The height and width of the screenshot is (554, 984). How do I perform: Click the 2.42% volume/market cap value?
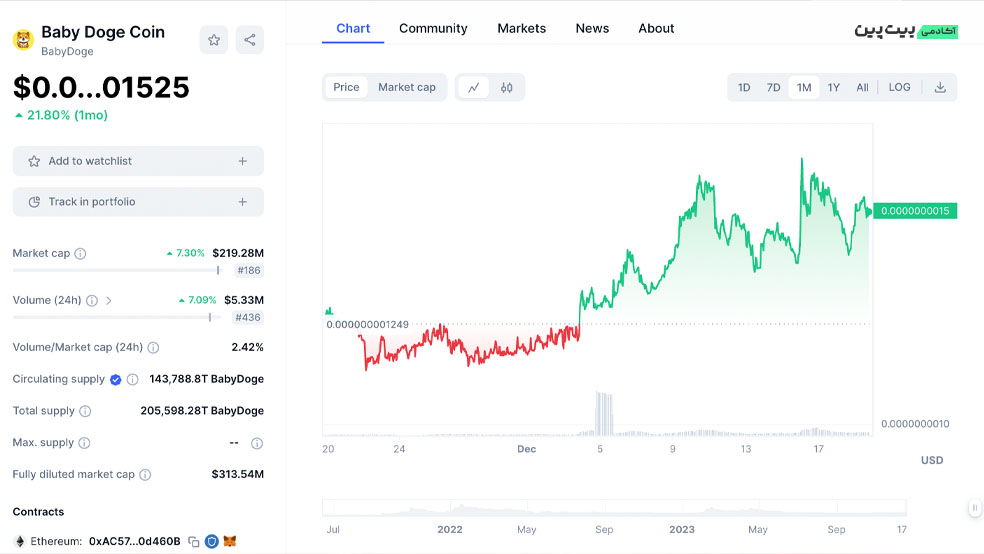tap(248, 348)
